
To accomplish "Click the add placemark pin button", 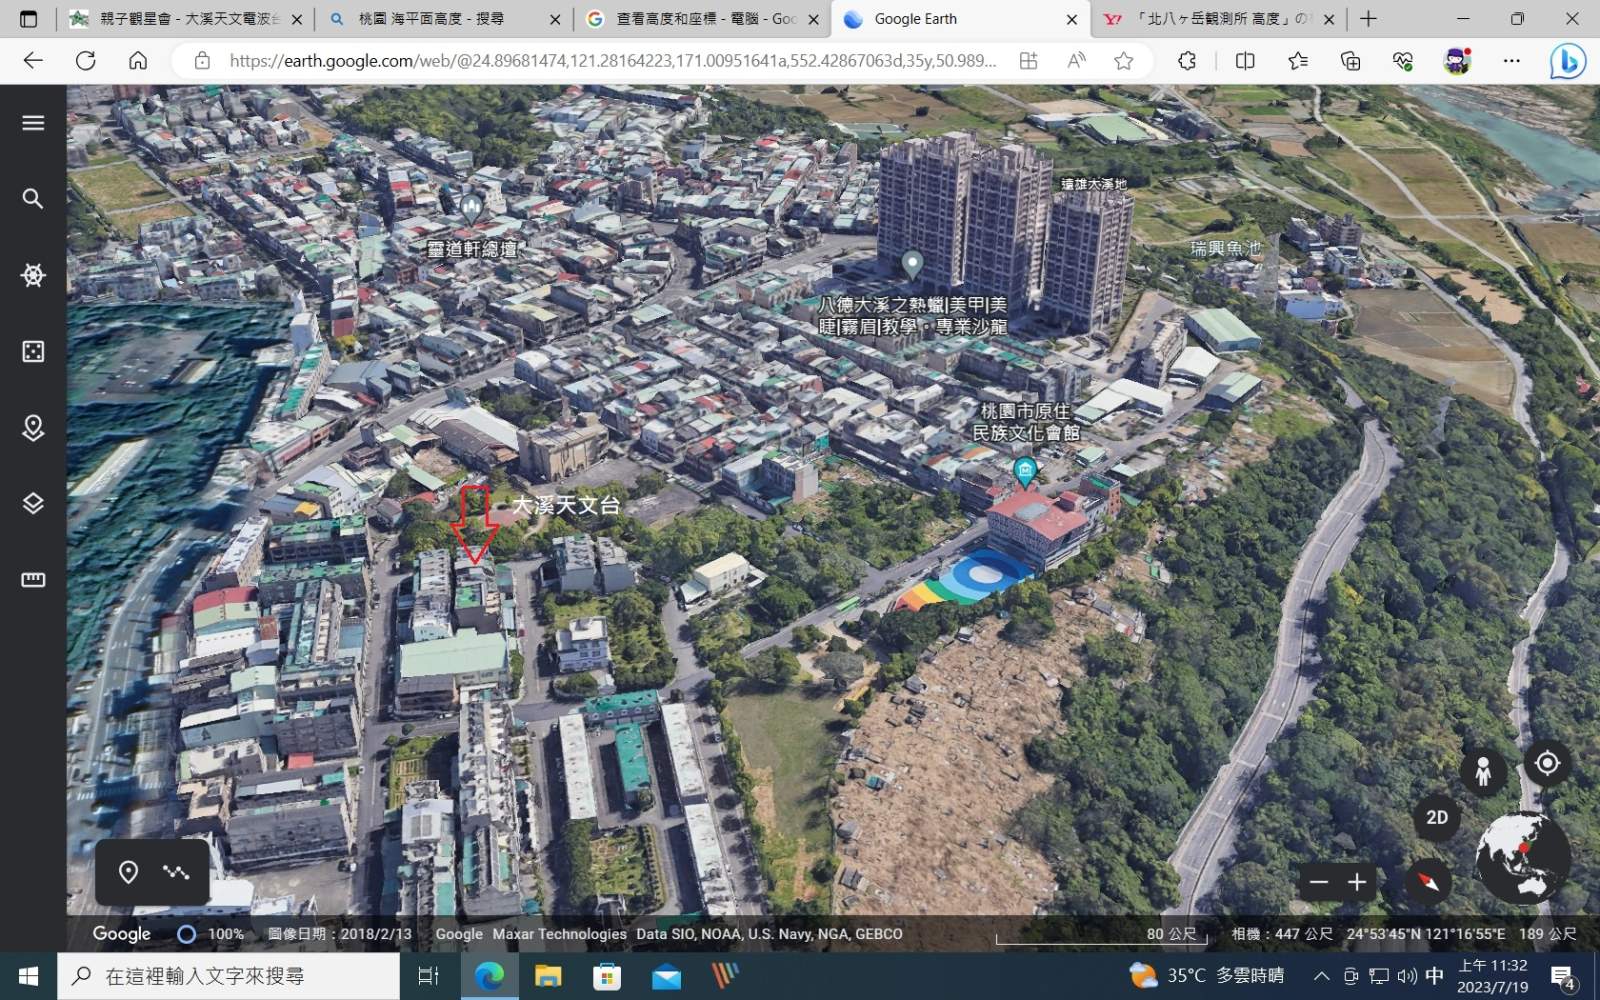I will [128, 872].
